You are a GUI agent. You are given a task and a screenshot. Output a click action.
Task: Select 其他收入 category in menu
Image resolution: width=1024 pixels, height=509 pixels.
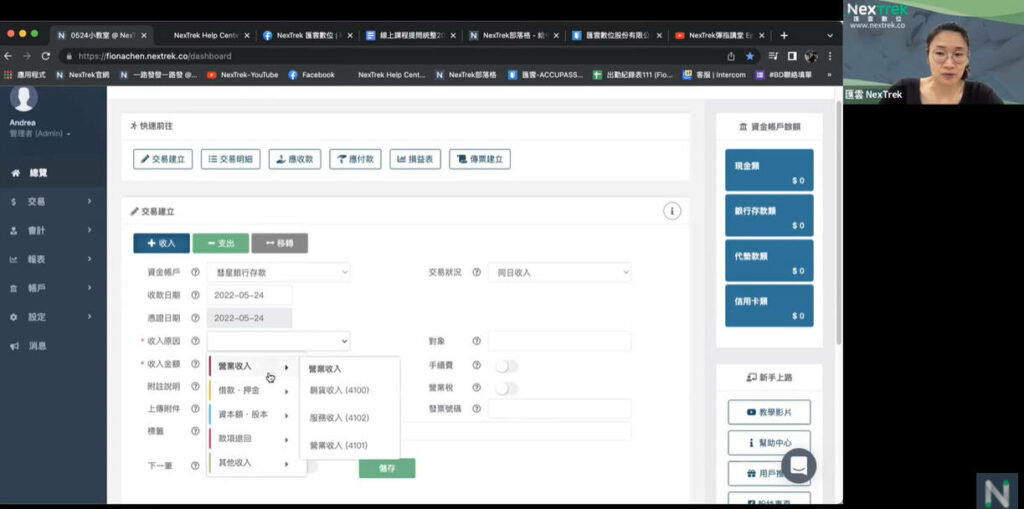253,463
